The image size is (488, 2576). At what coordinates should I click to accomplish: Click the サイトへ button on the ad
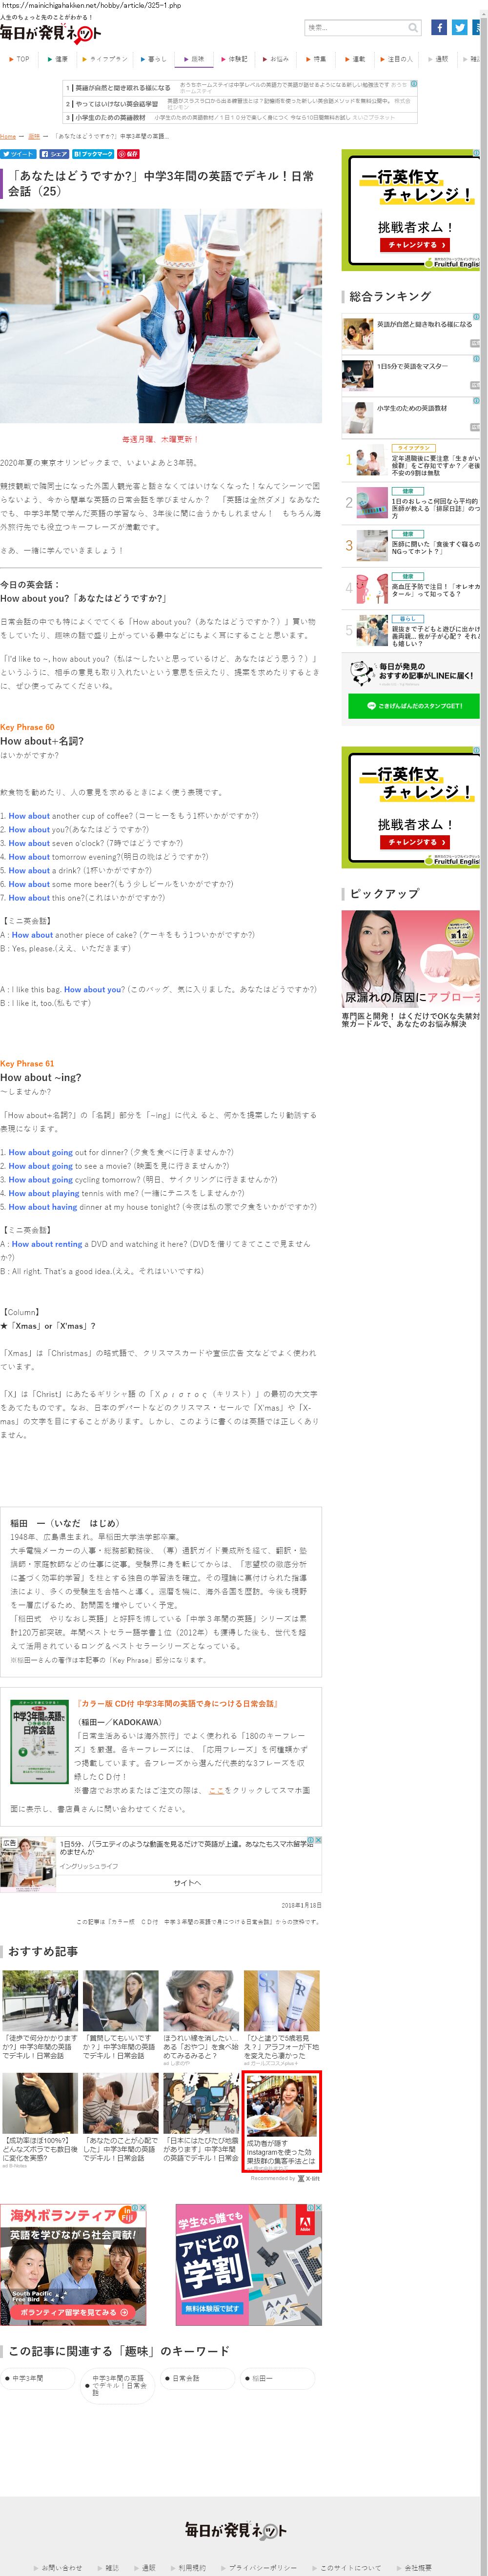tap(187, 1882)
